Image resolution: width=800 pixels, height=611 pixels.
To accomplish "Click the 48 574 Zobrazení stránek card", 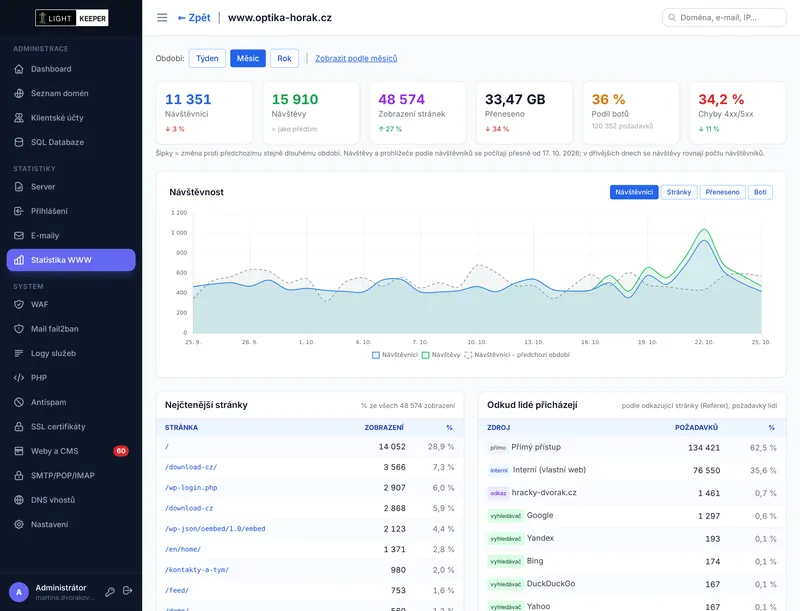I will point(417,113).
